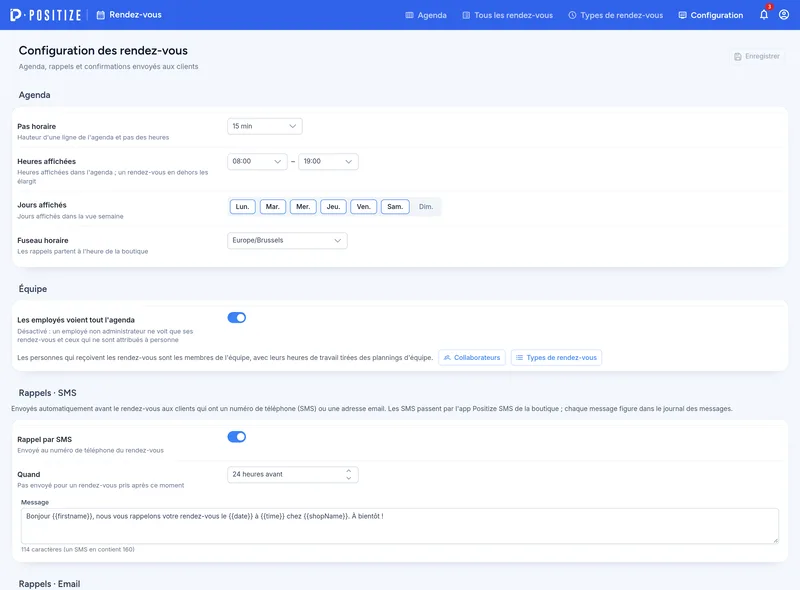Screen dimensions: 800x590
Task: Toggle Sam. day button
Action: [395, 207]
